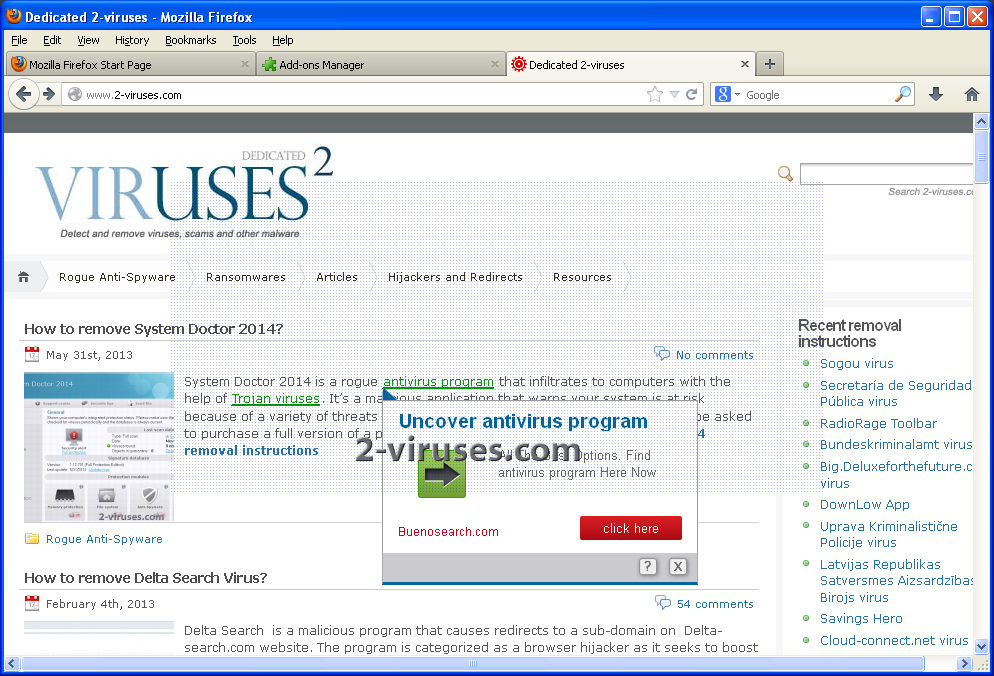Open the File menu
This screenshot has height=676, width=994.
(x=19, y=40)
